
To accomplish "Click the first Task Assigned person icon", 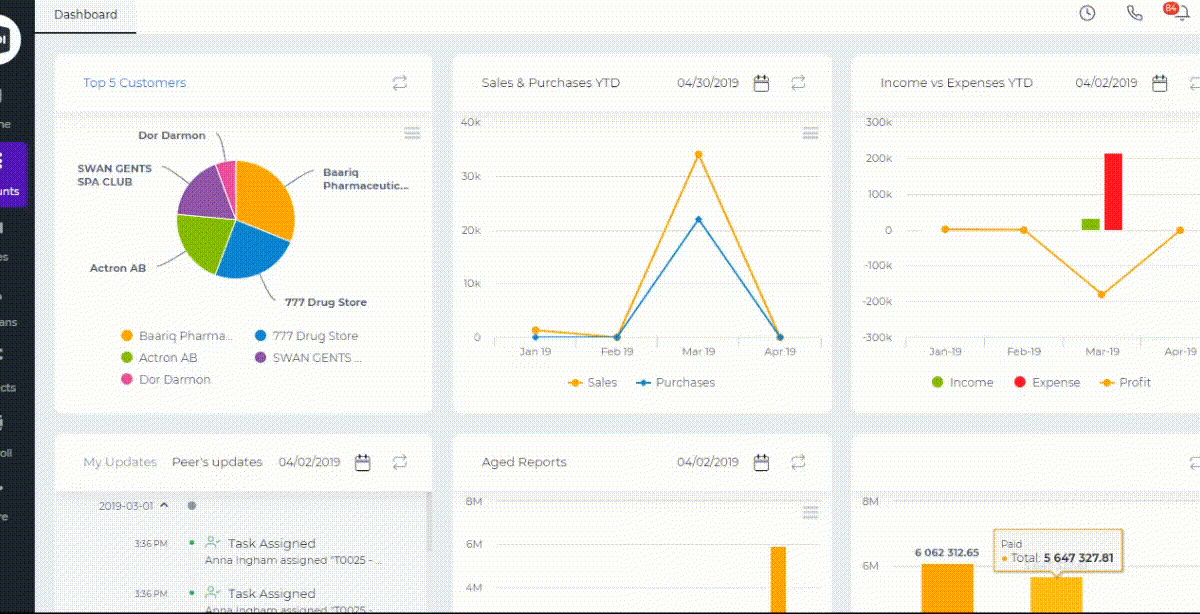I will (x=212, y=543).
